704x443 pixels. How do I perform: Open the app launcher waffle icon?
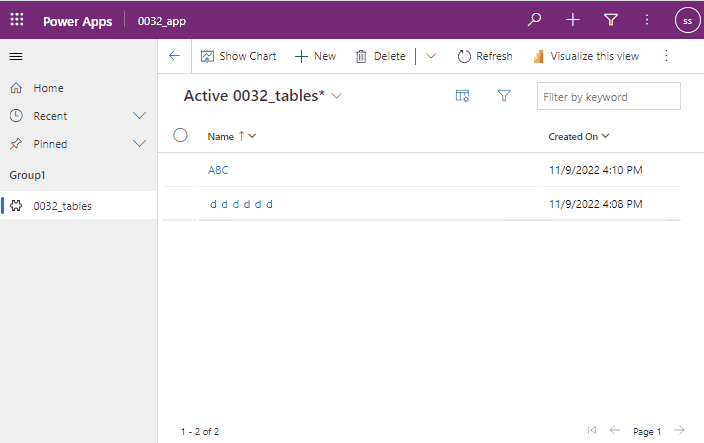tap(17, 20)
